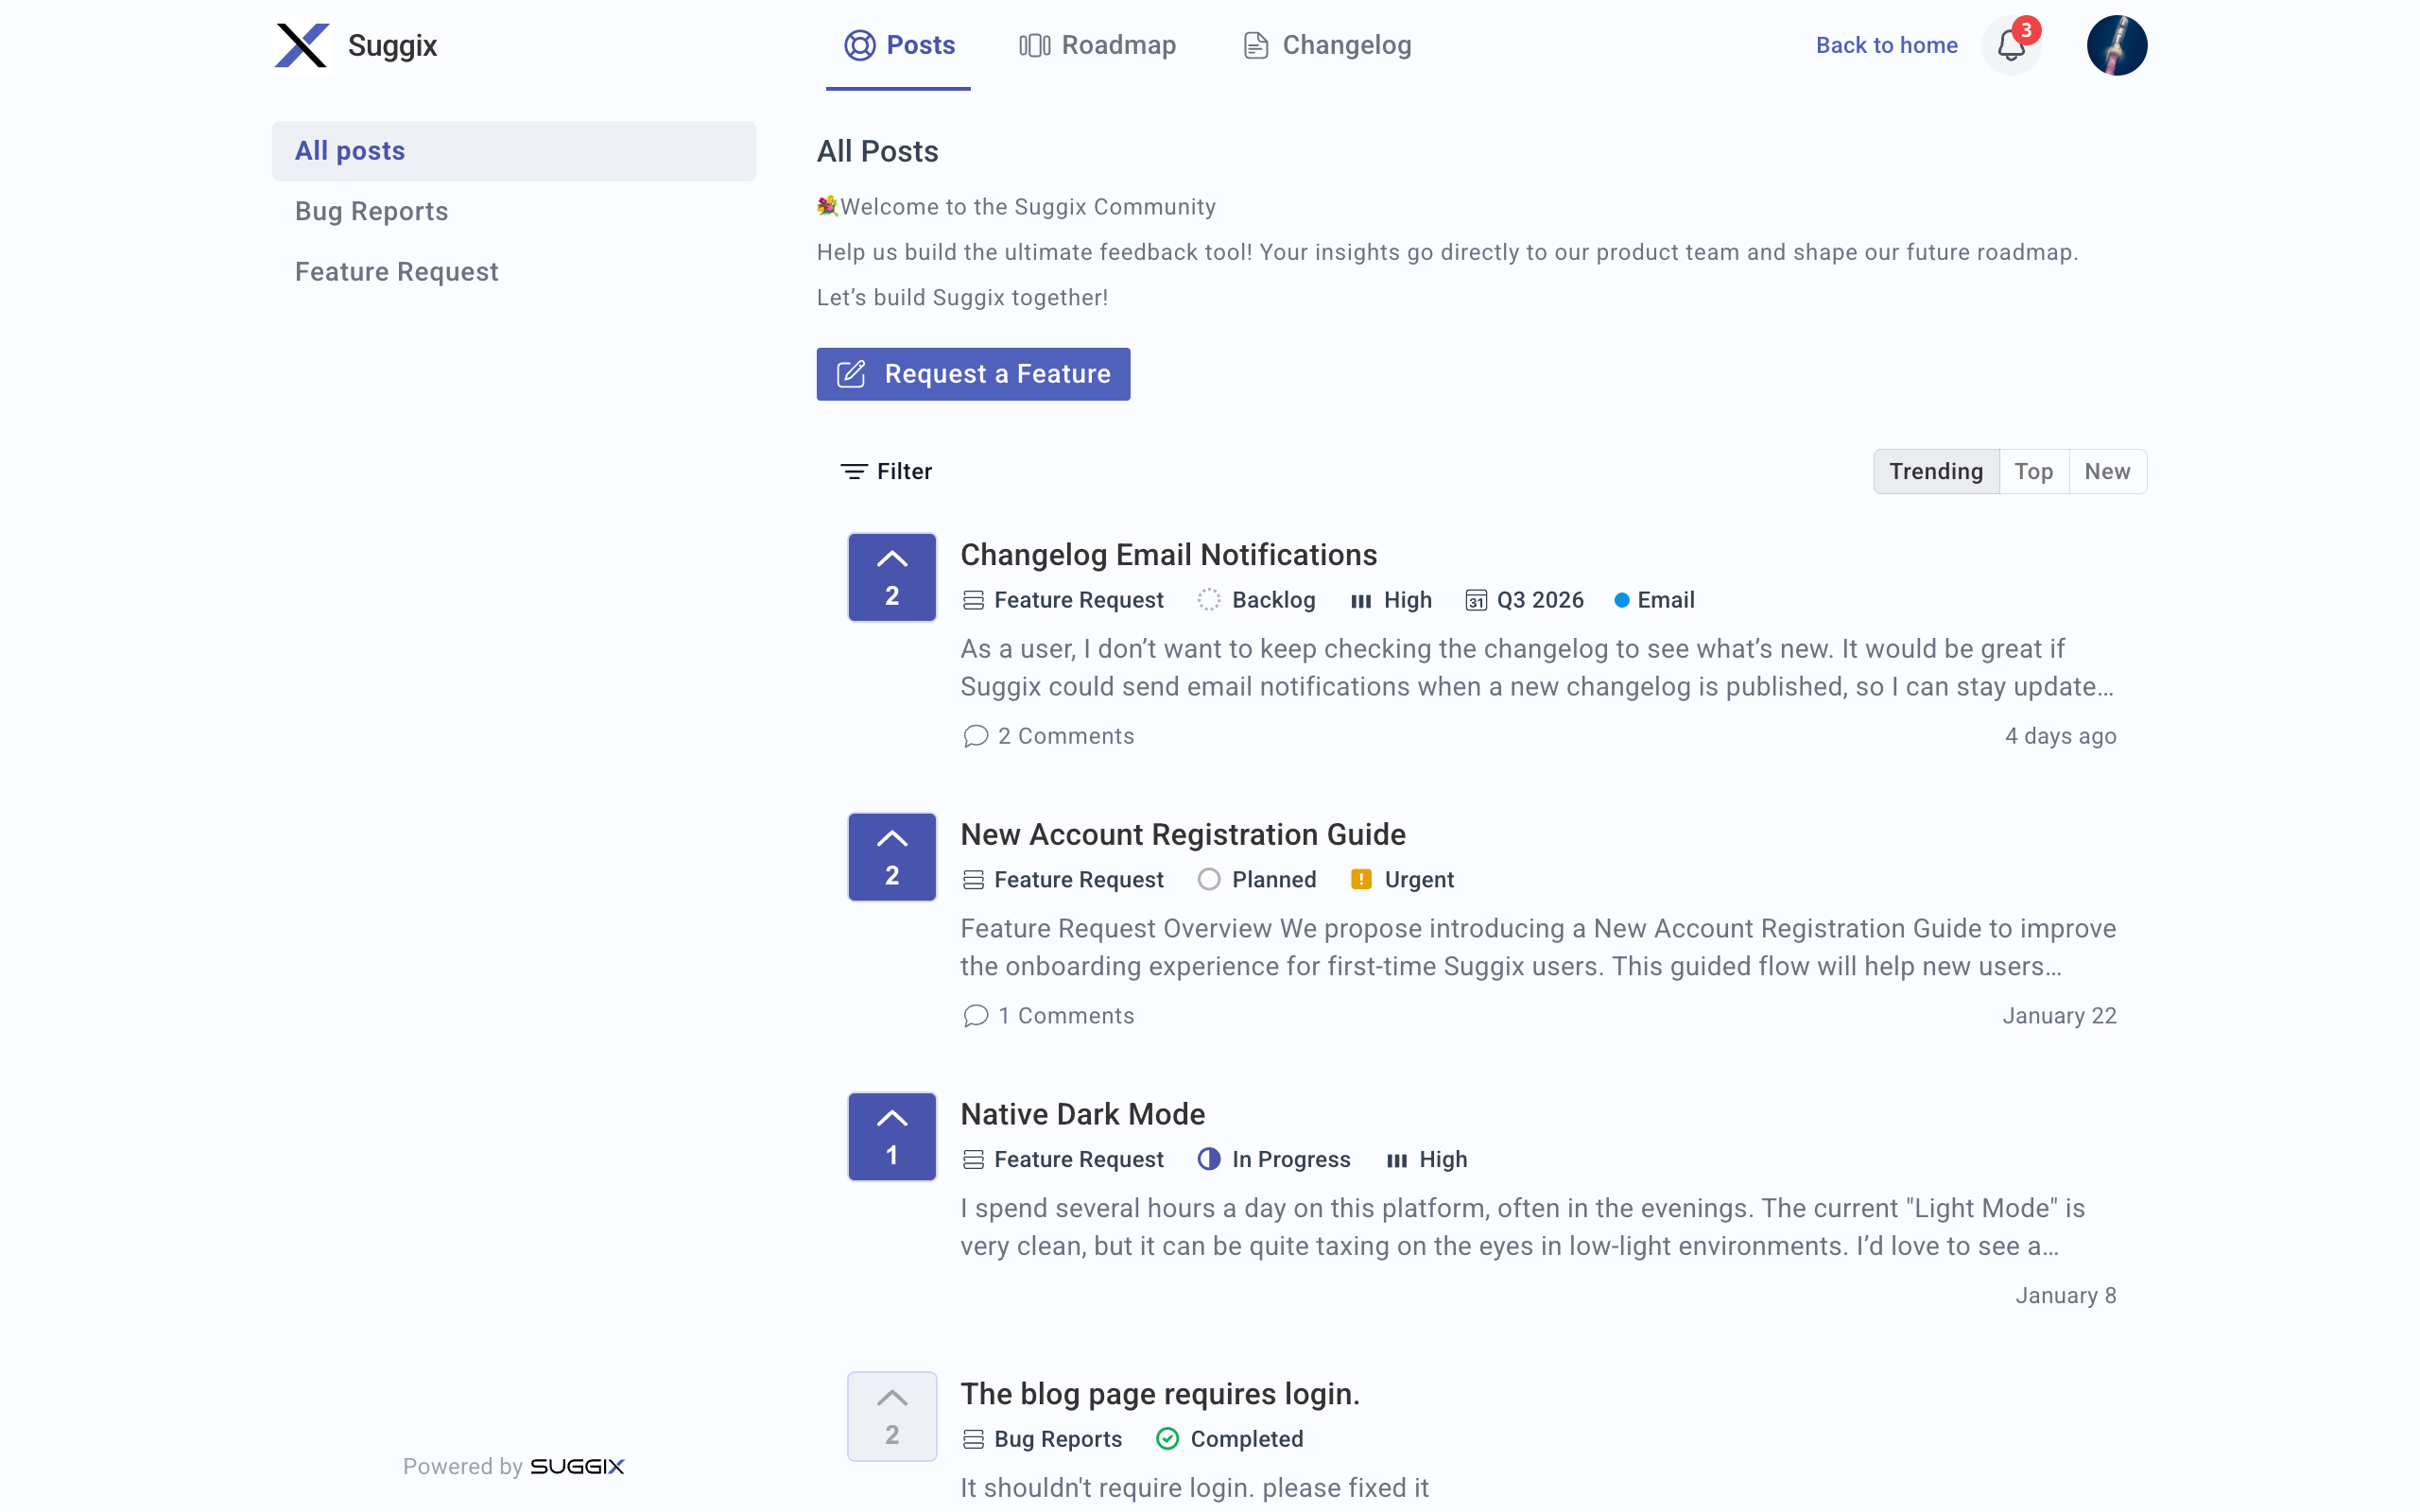Click the Roadmap columns icon
The image size is (2420, 1512).
click(x=1034, y=46)
